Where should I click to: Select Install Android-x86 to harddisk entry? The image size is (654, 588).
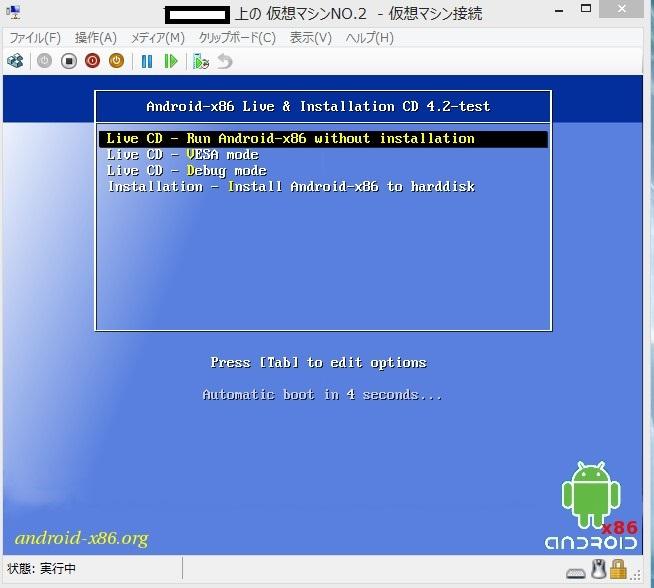[291, 186]
